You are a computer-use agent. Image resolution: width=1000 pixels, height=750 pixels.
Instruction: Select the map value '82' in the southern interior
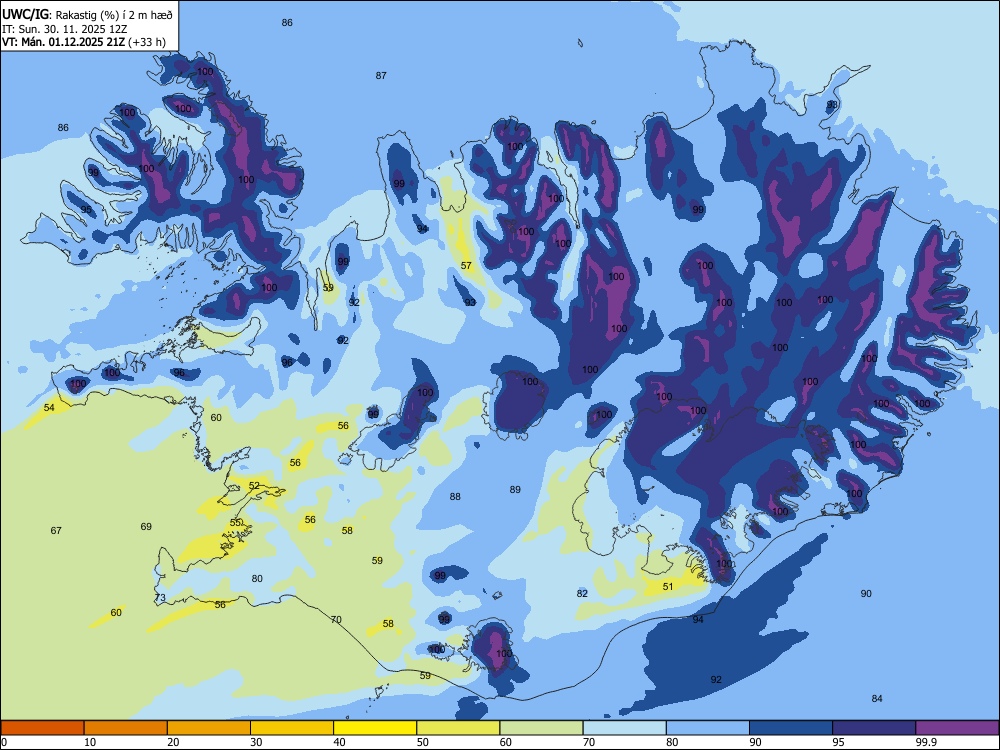(x=582, y=593)
